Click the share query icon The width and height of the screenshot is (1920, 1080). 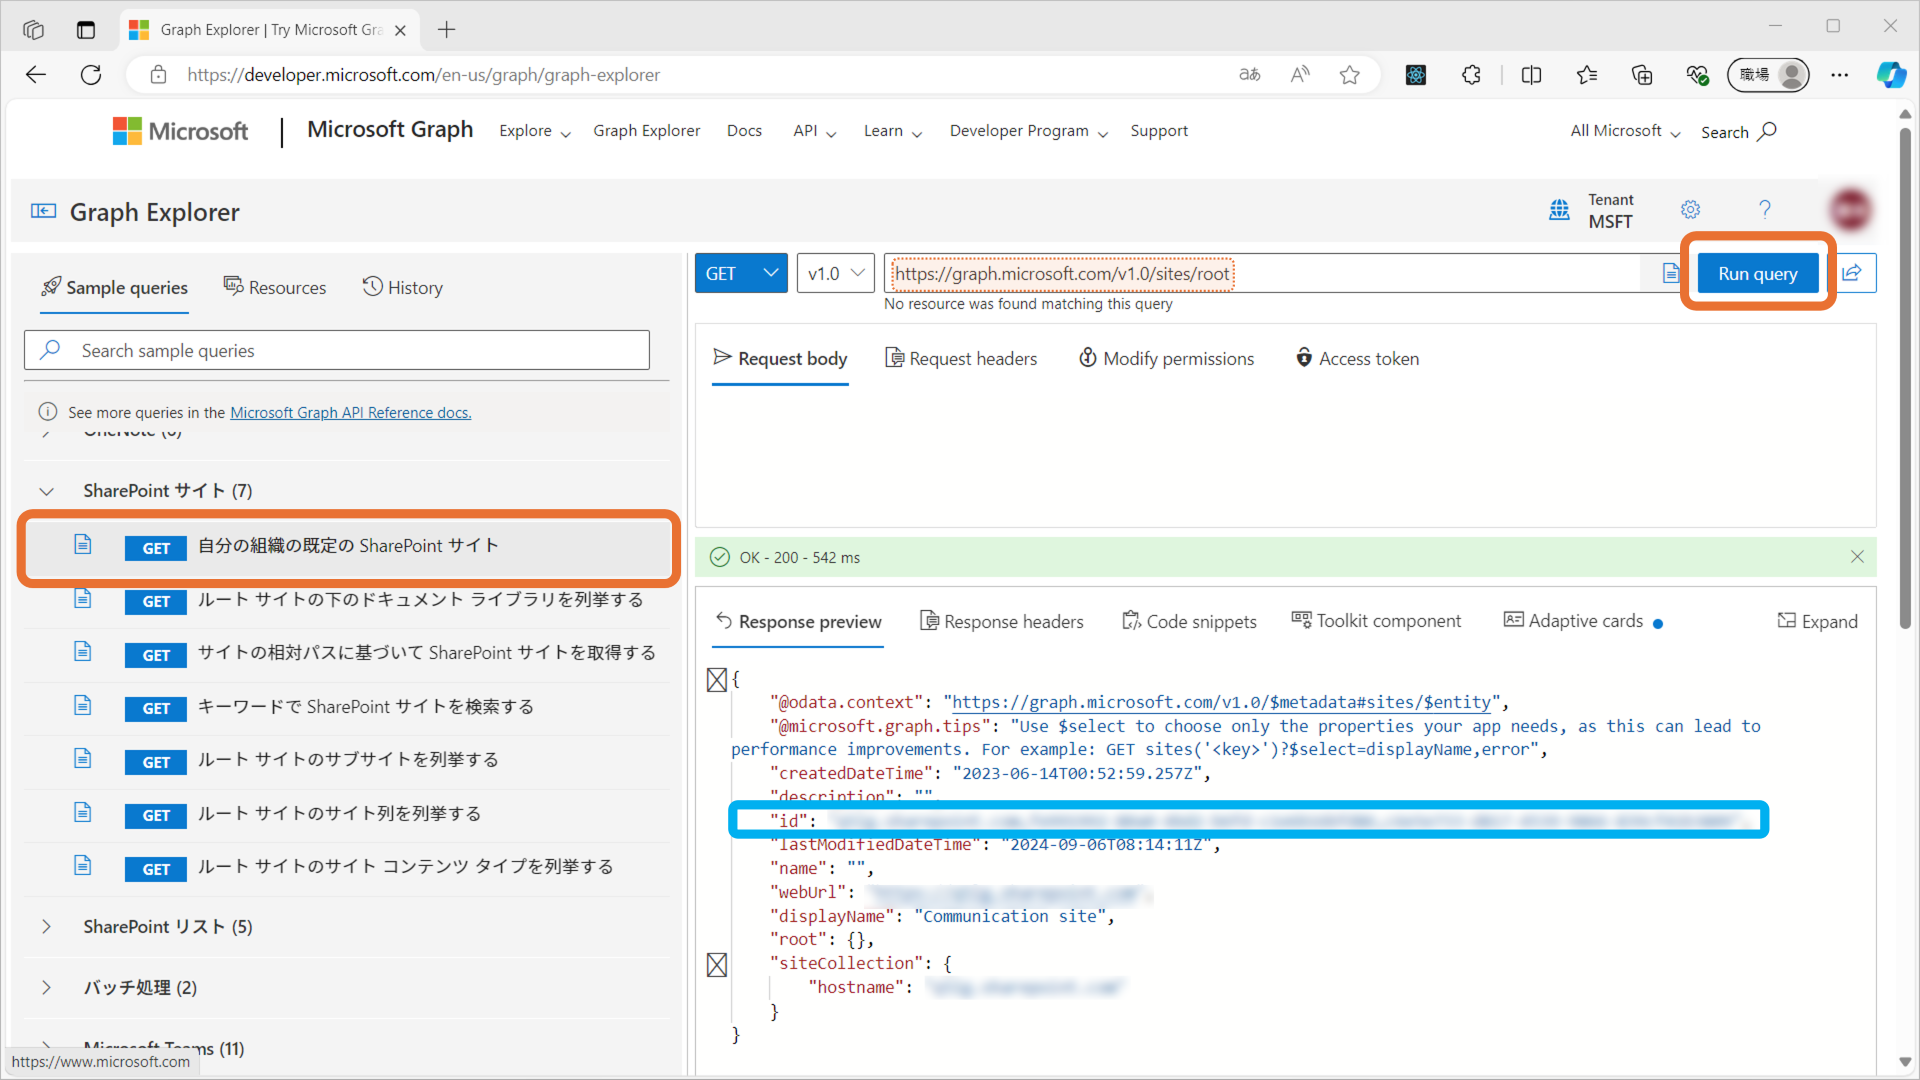(1852, 273)
